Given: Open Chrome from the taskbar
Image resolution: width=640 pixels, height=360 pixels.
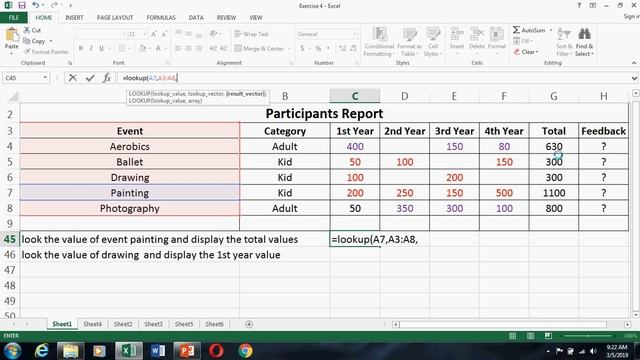Looking at the screenshot, I should pyautogui.click(x=245, y=351).
